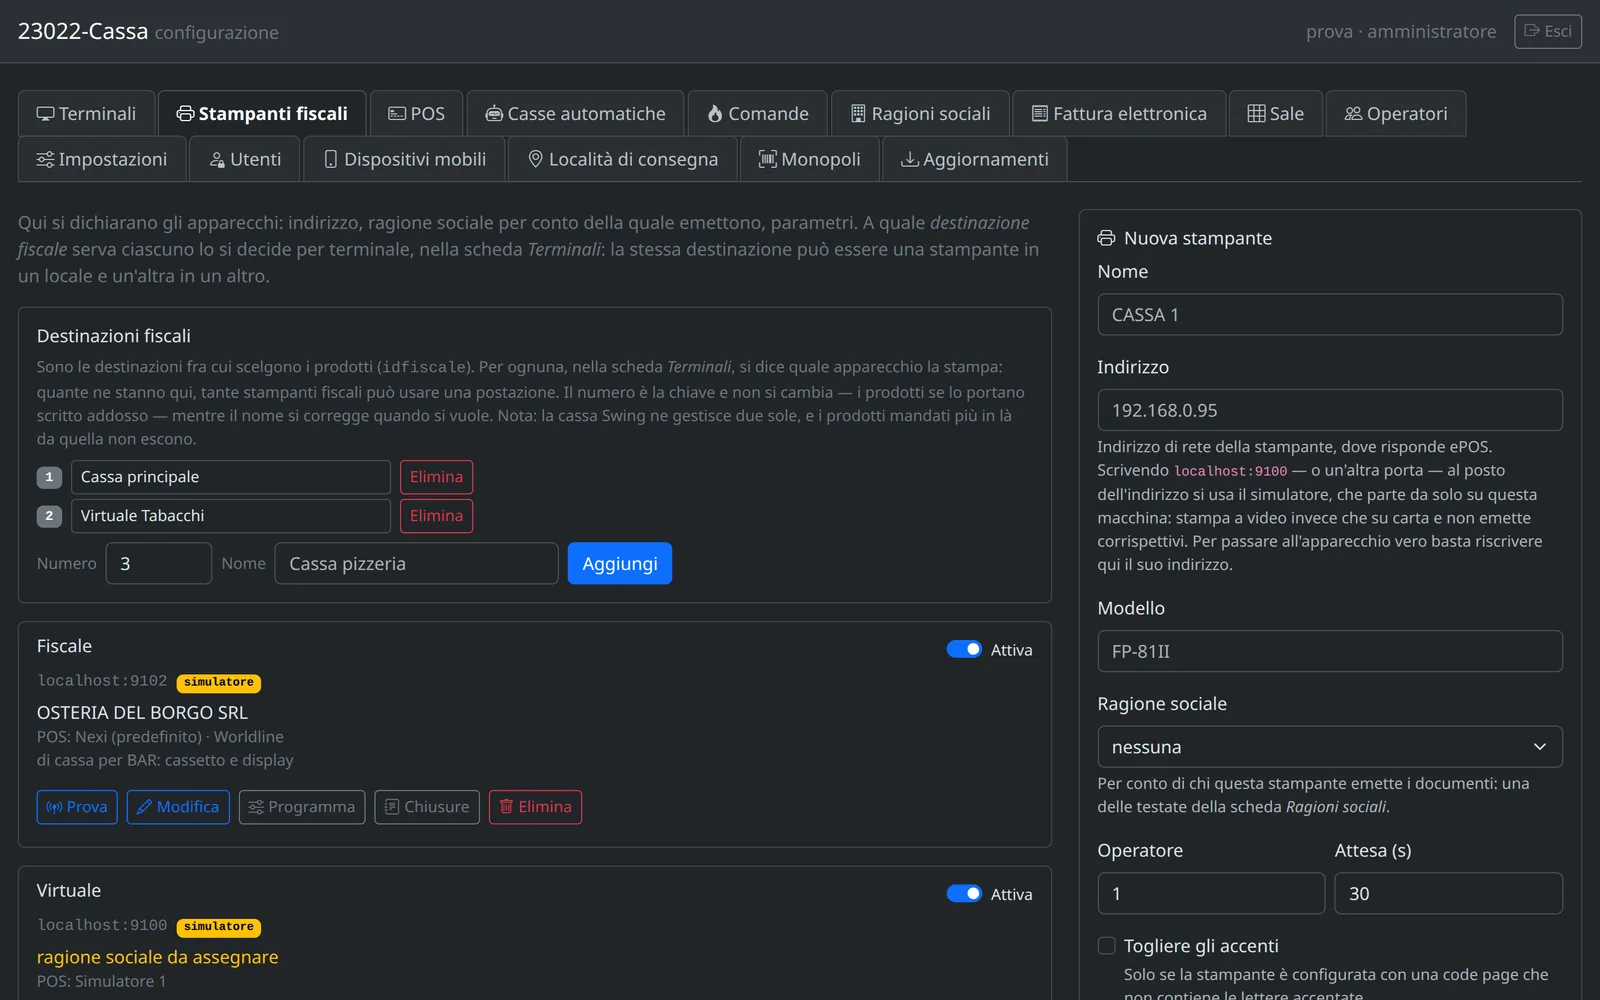Click the Indirizzo field with 192.168.0.95
This screenshot has height=1000, width=1600.
click(x=1330, y=410)
